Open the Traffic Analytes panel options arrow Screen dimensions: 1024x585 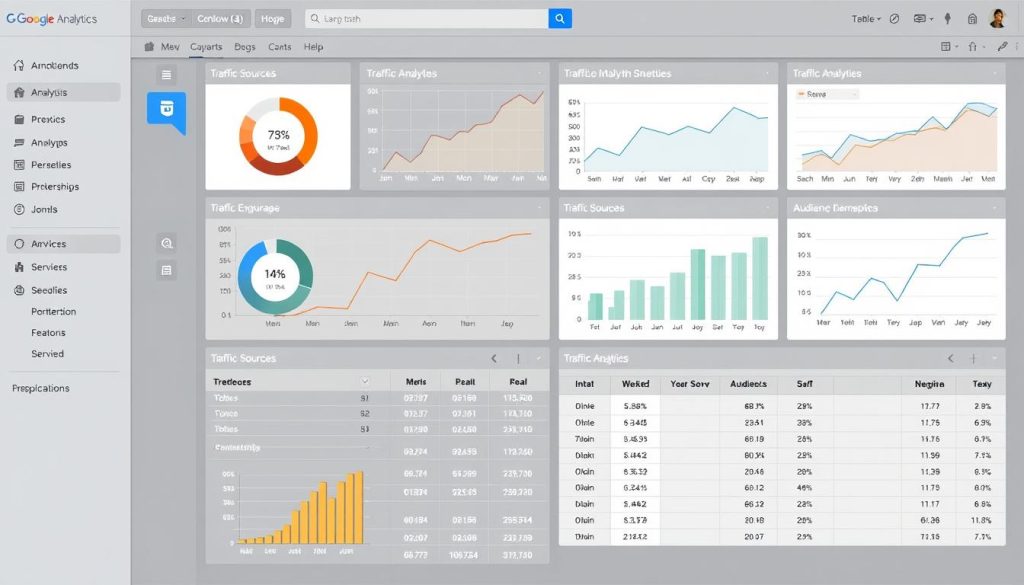[539, 73]
